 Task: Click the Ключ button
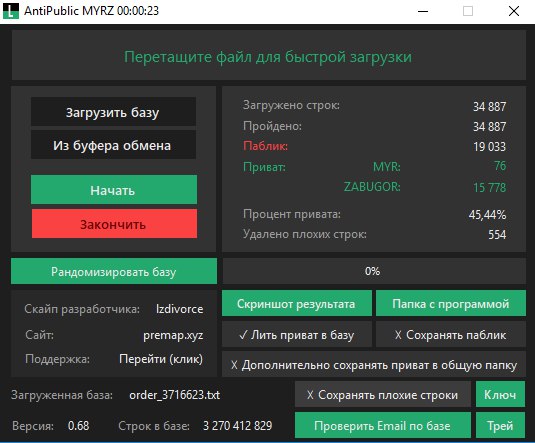point(500,395)
